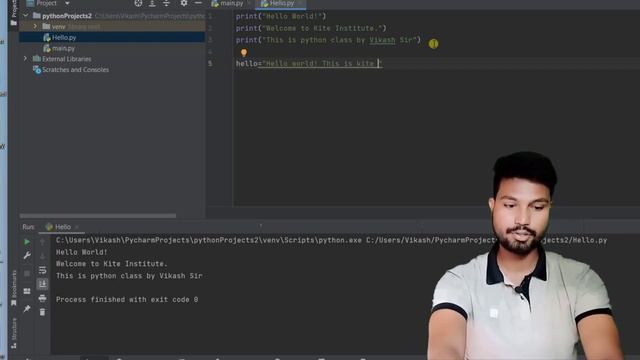Toggle Soft-Wrap in the Run console
Screen dimensions: 640x360
[x=42, y=270]
